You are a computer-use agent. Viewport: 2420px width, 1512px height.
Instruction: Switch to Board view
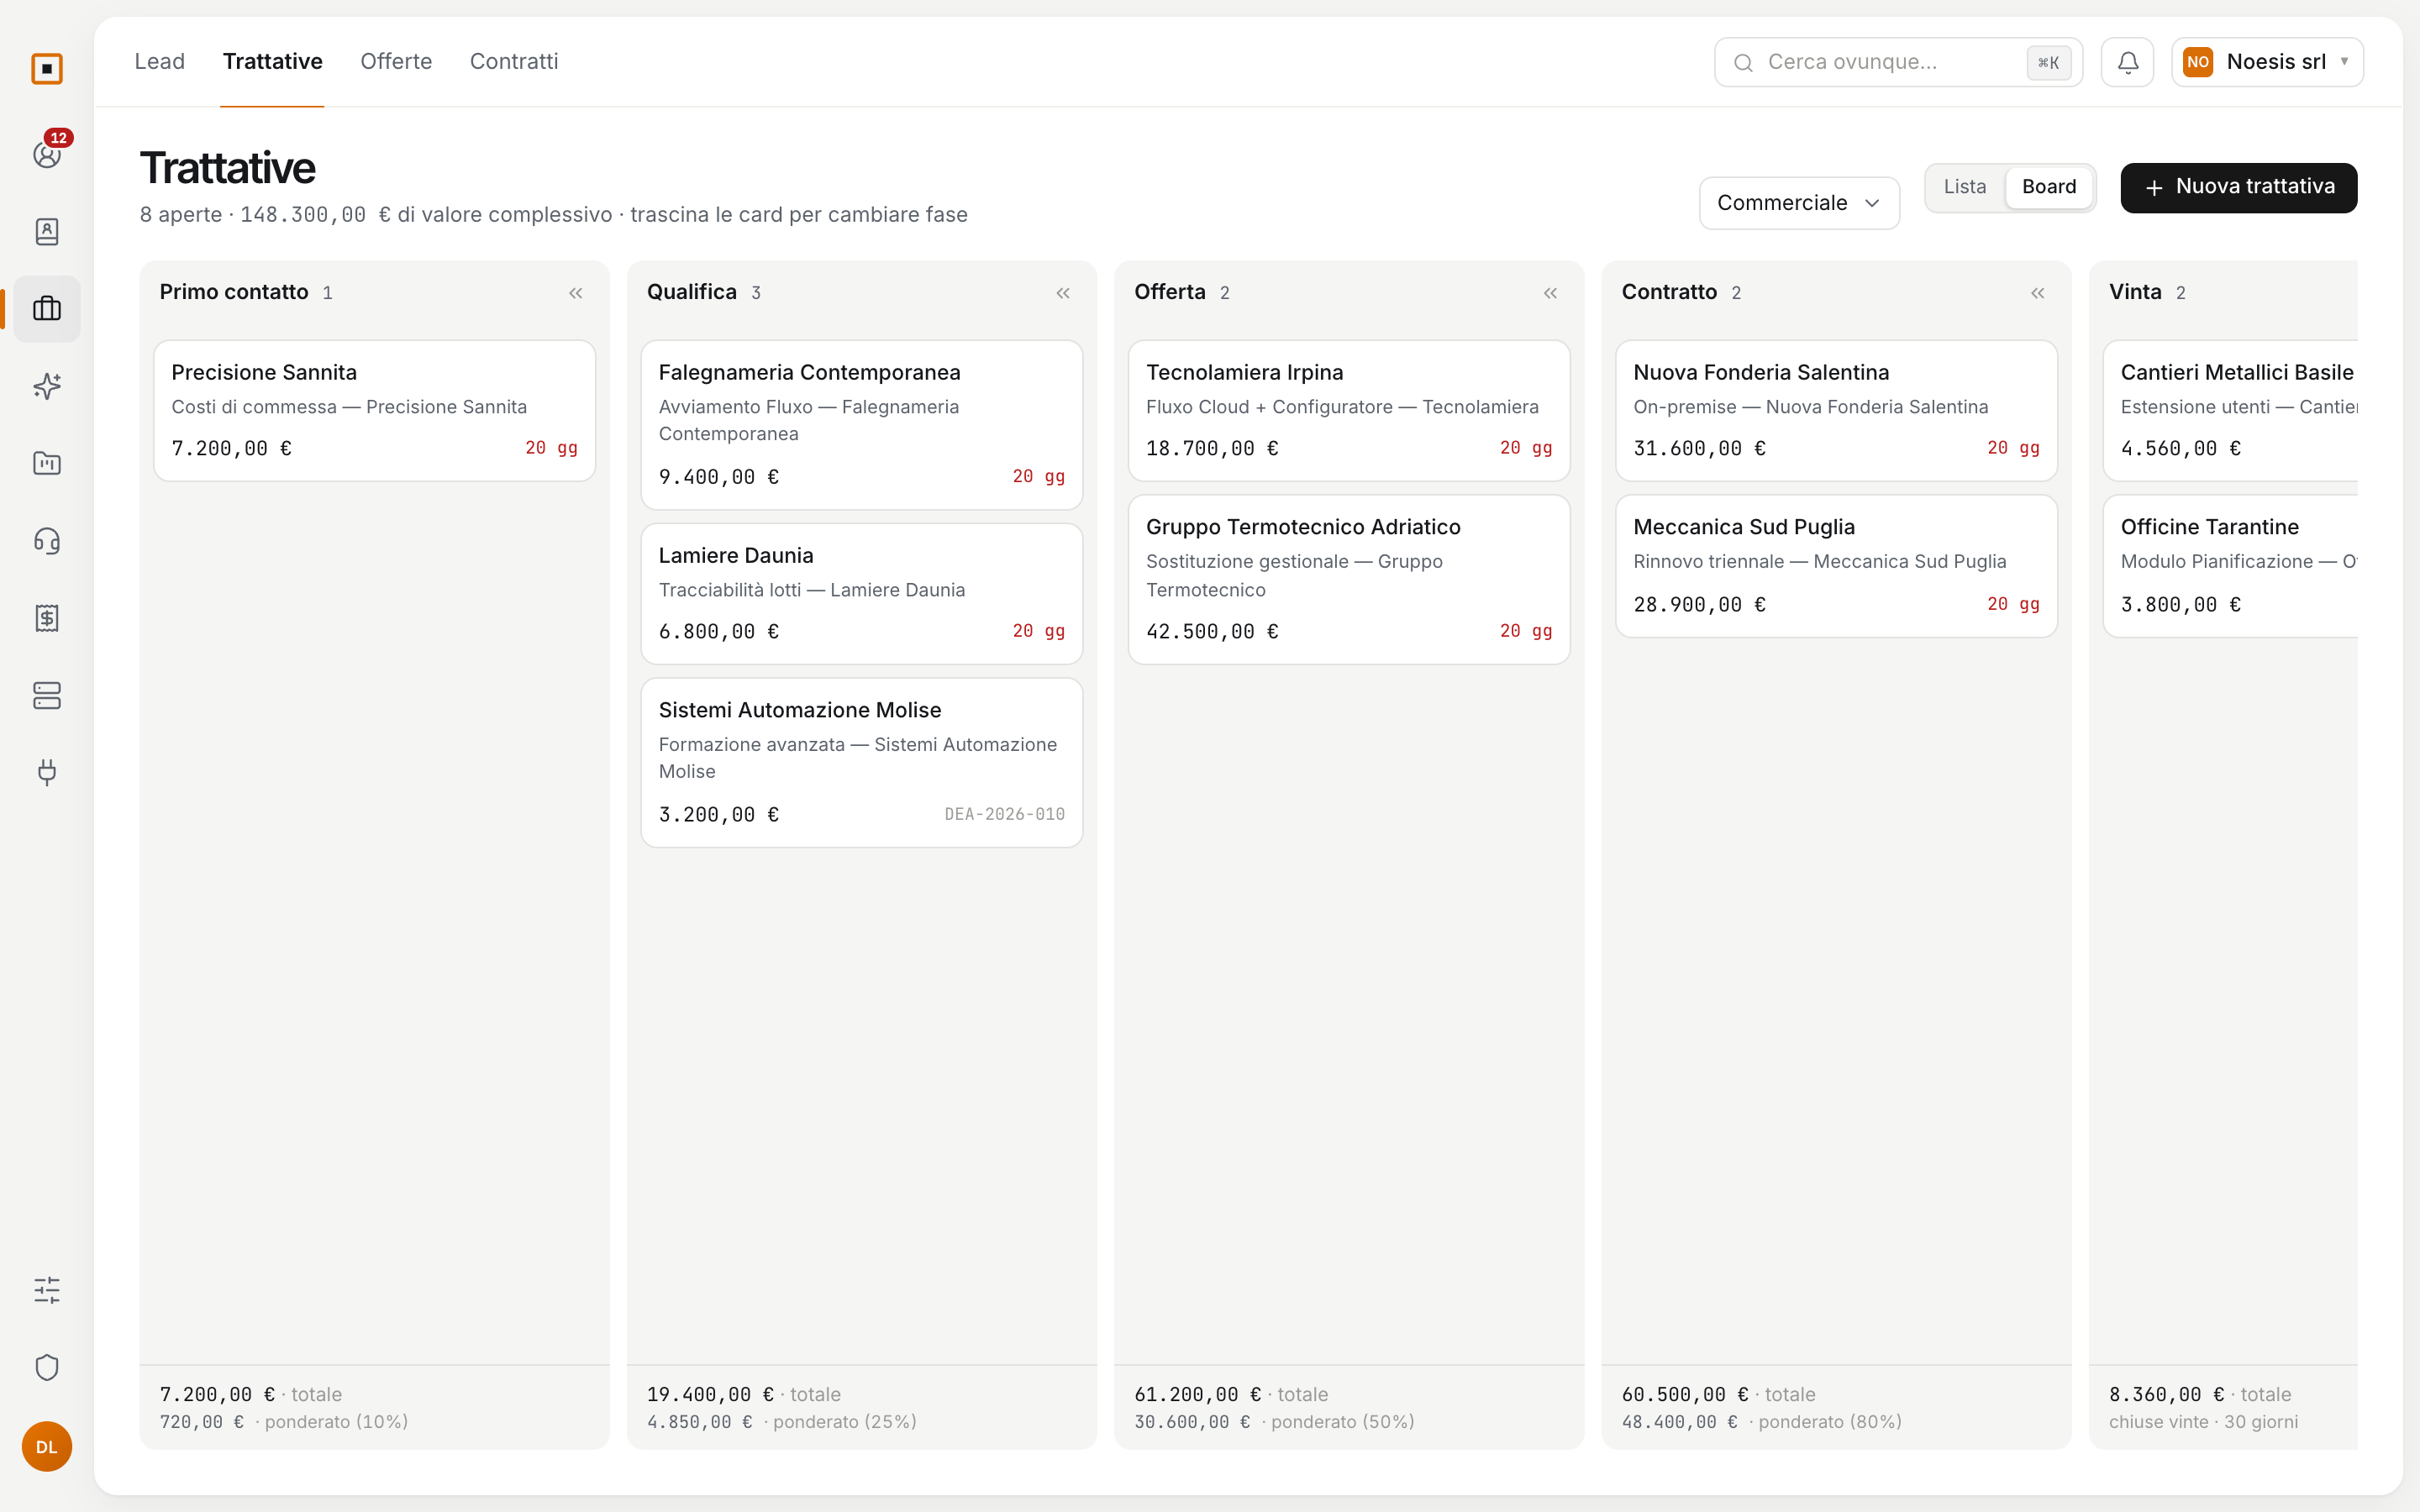(2049, 187)
